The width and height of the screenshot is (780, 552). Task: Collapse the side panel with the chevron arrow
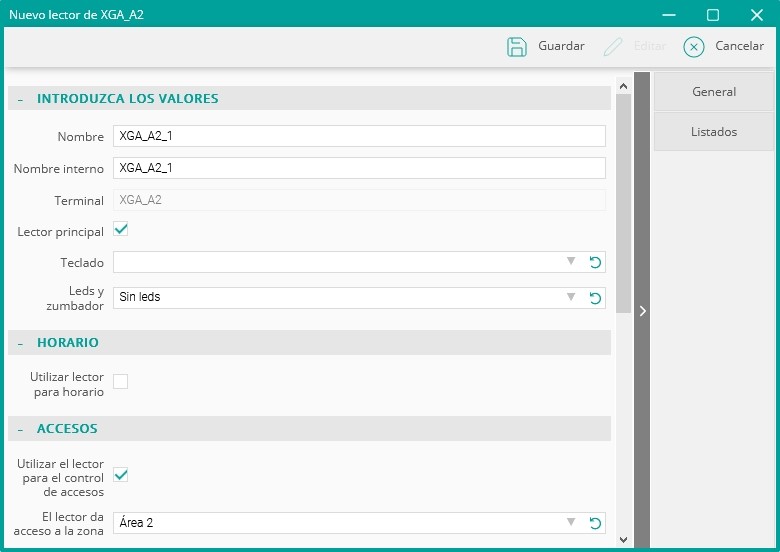[642, 311]
